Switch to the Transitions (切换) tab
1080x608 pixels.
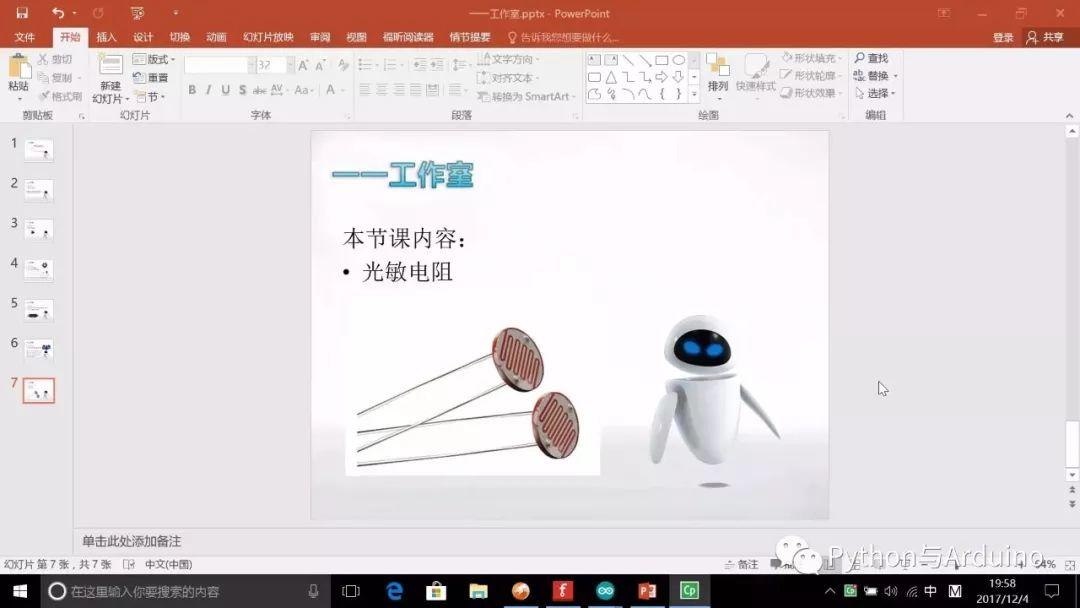tap(179, 37)
